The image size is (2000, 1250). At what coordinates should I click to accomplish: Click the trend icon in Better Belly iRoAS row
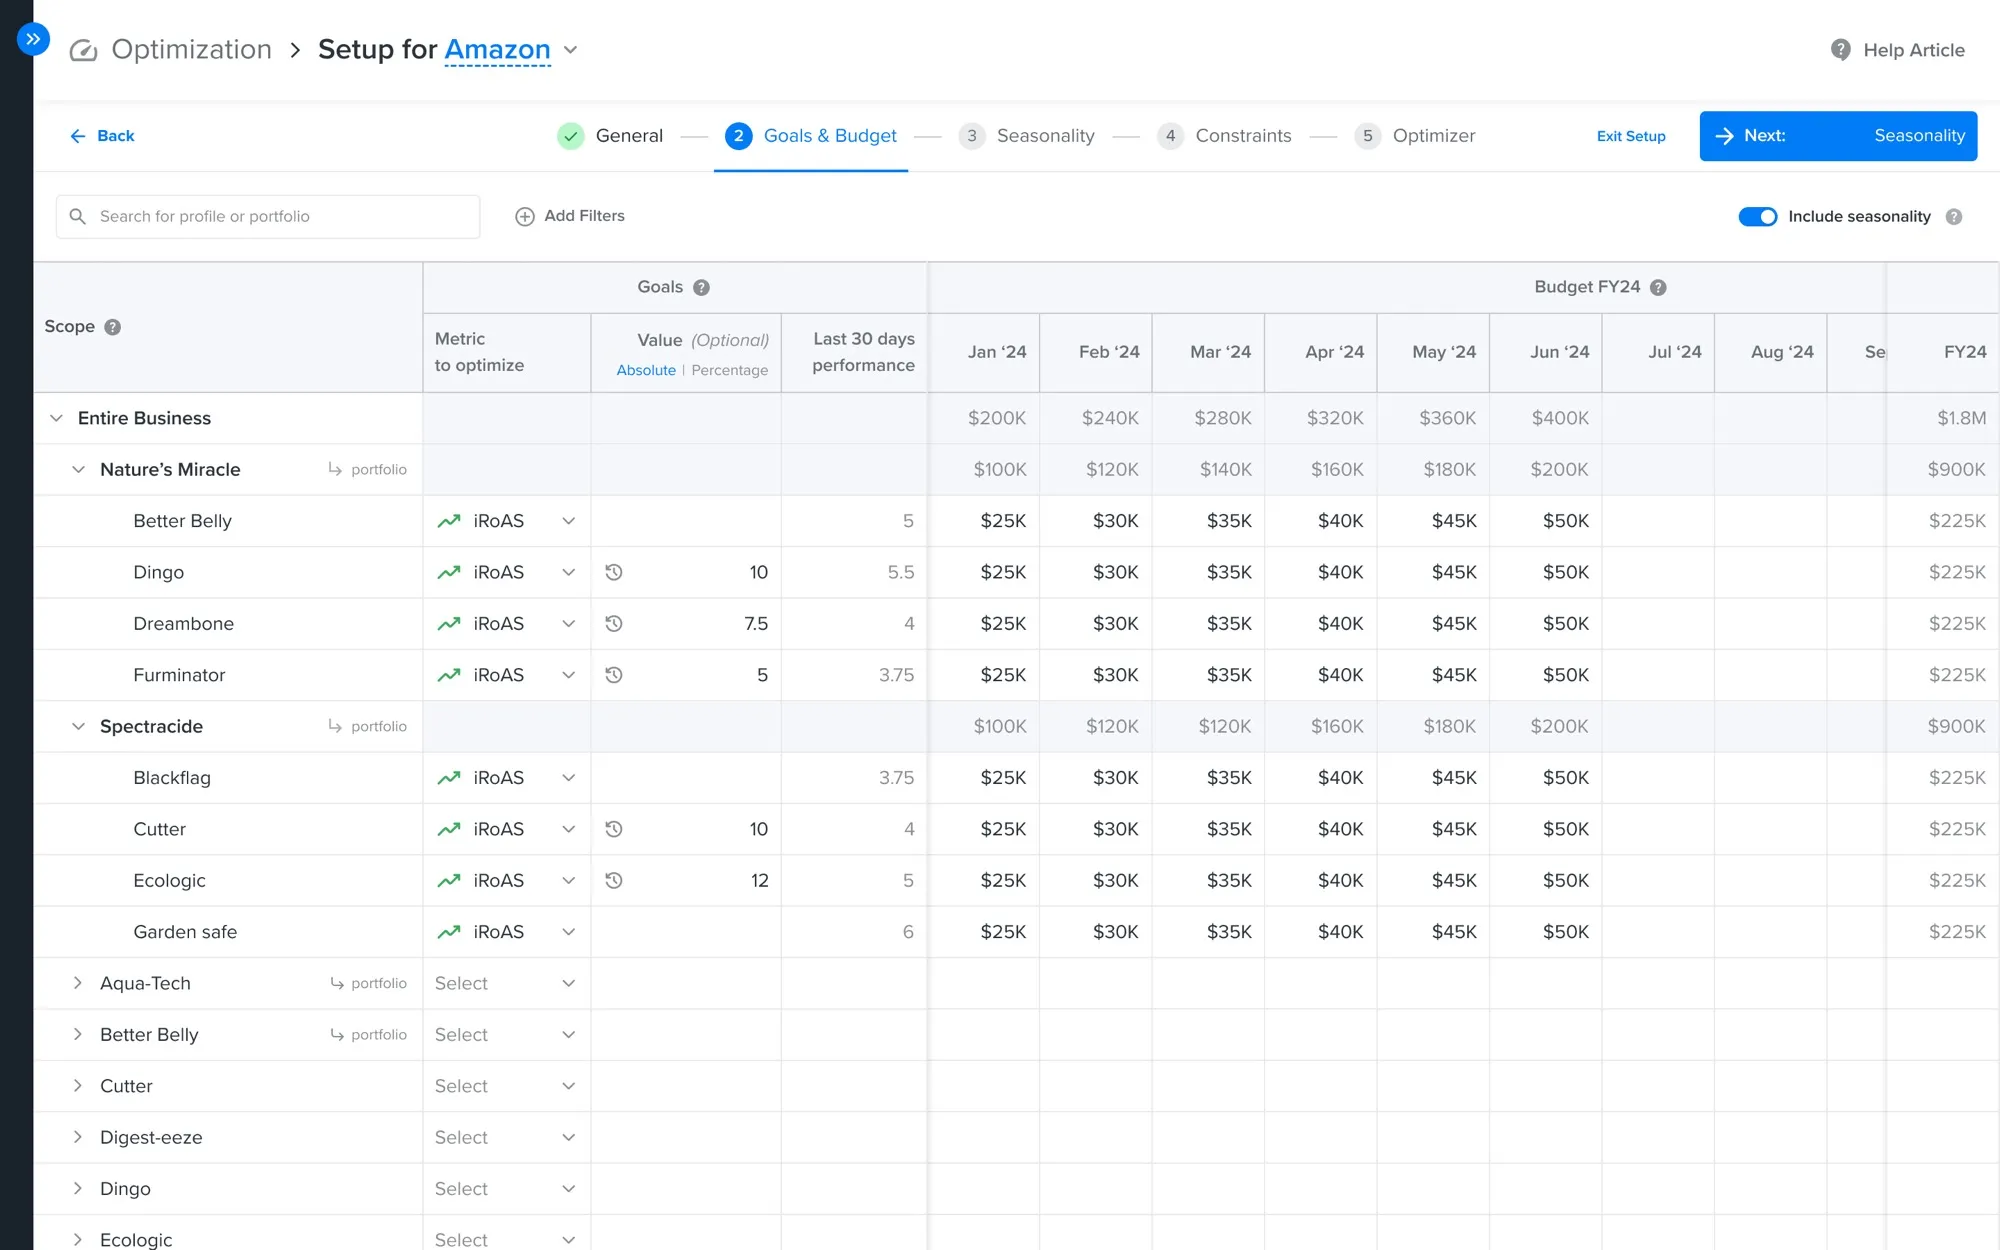pos(449,521)
